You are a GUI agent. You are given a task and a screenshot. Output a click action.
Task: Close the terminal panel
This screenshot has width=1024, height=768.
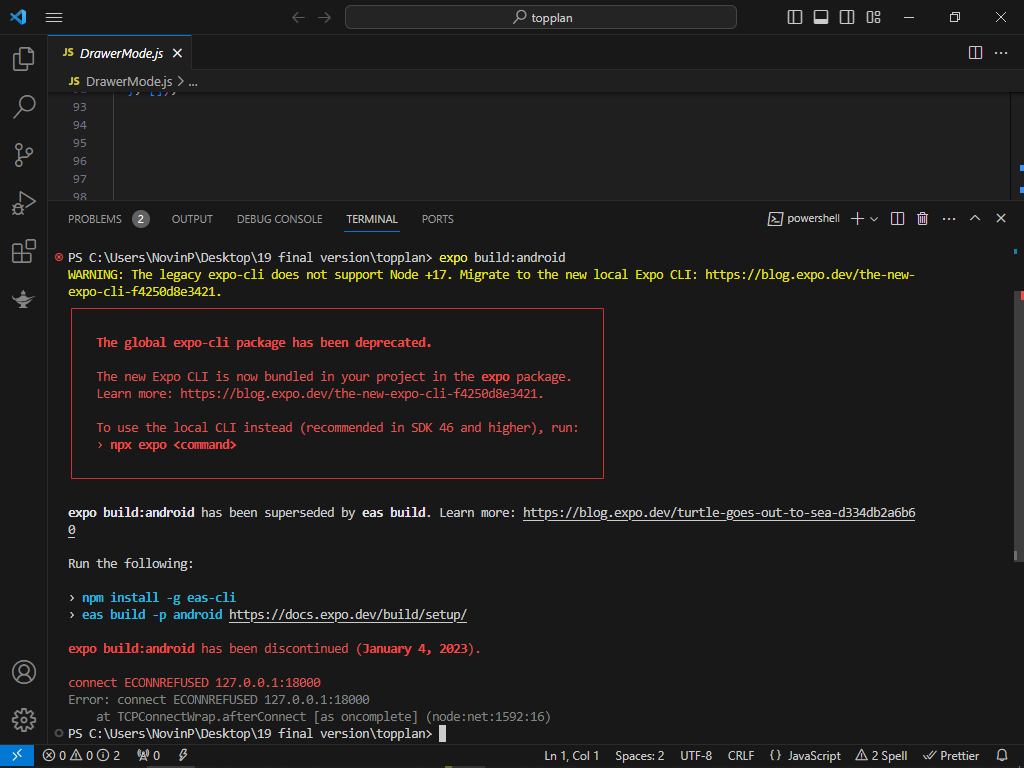point(1000,219)
